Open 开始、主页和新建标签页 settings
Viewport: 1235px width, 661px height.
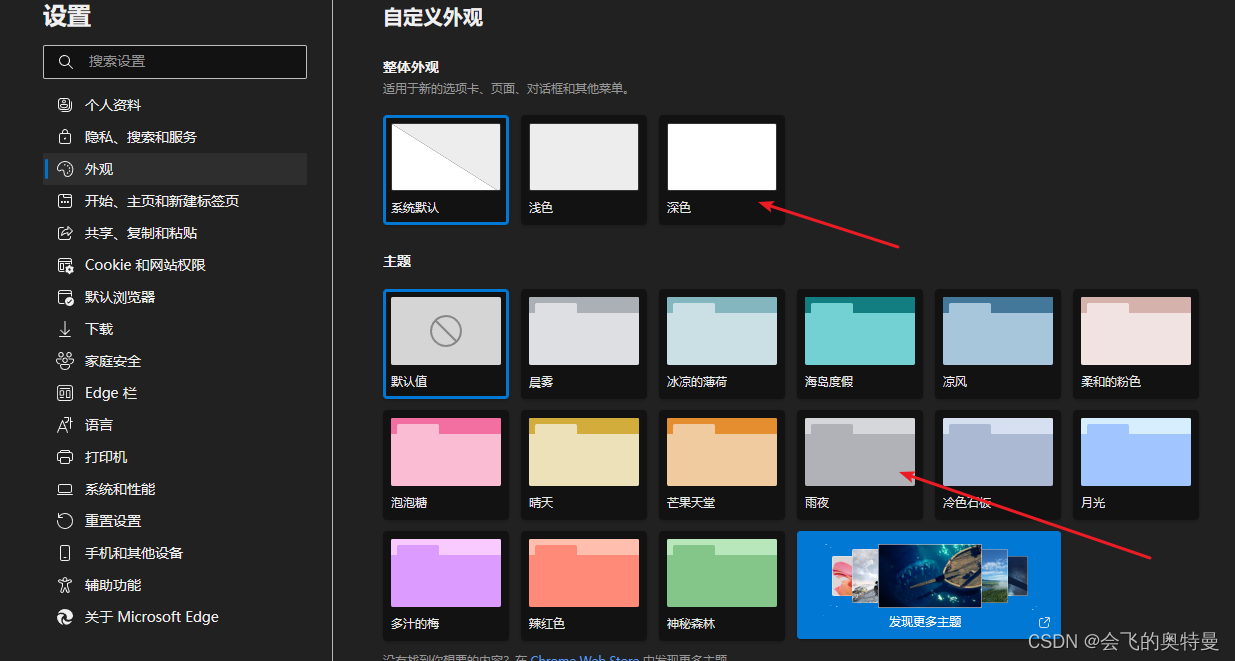coord(175,201)
